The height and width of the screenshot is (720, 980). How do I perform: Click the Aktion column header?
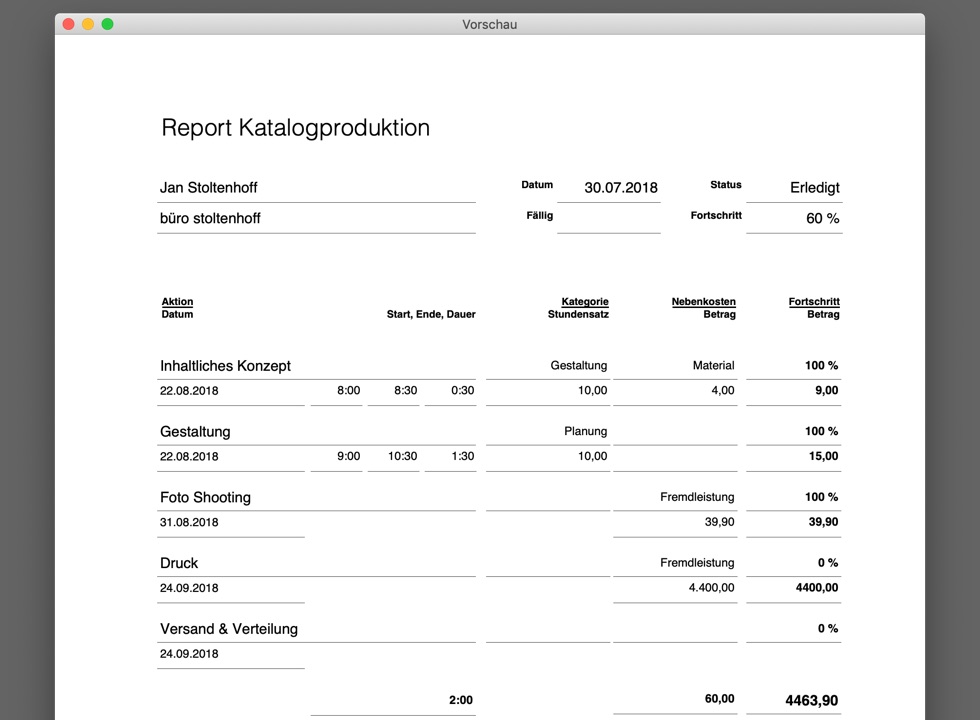tap(177, 302)
